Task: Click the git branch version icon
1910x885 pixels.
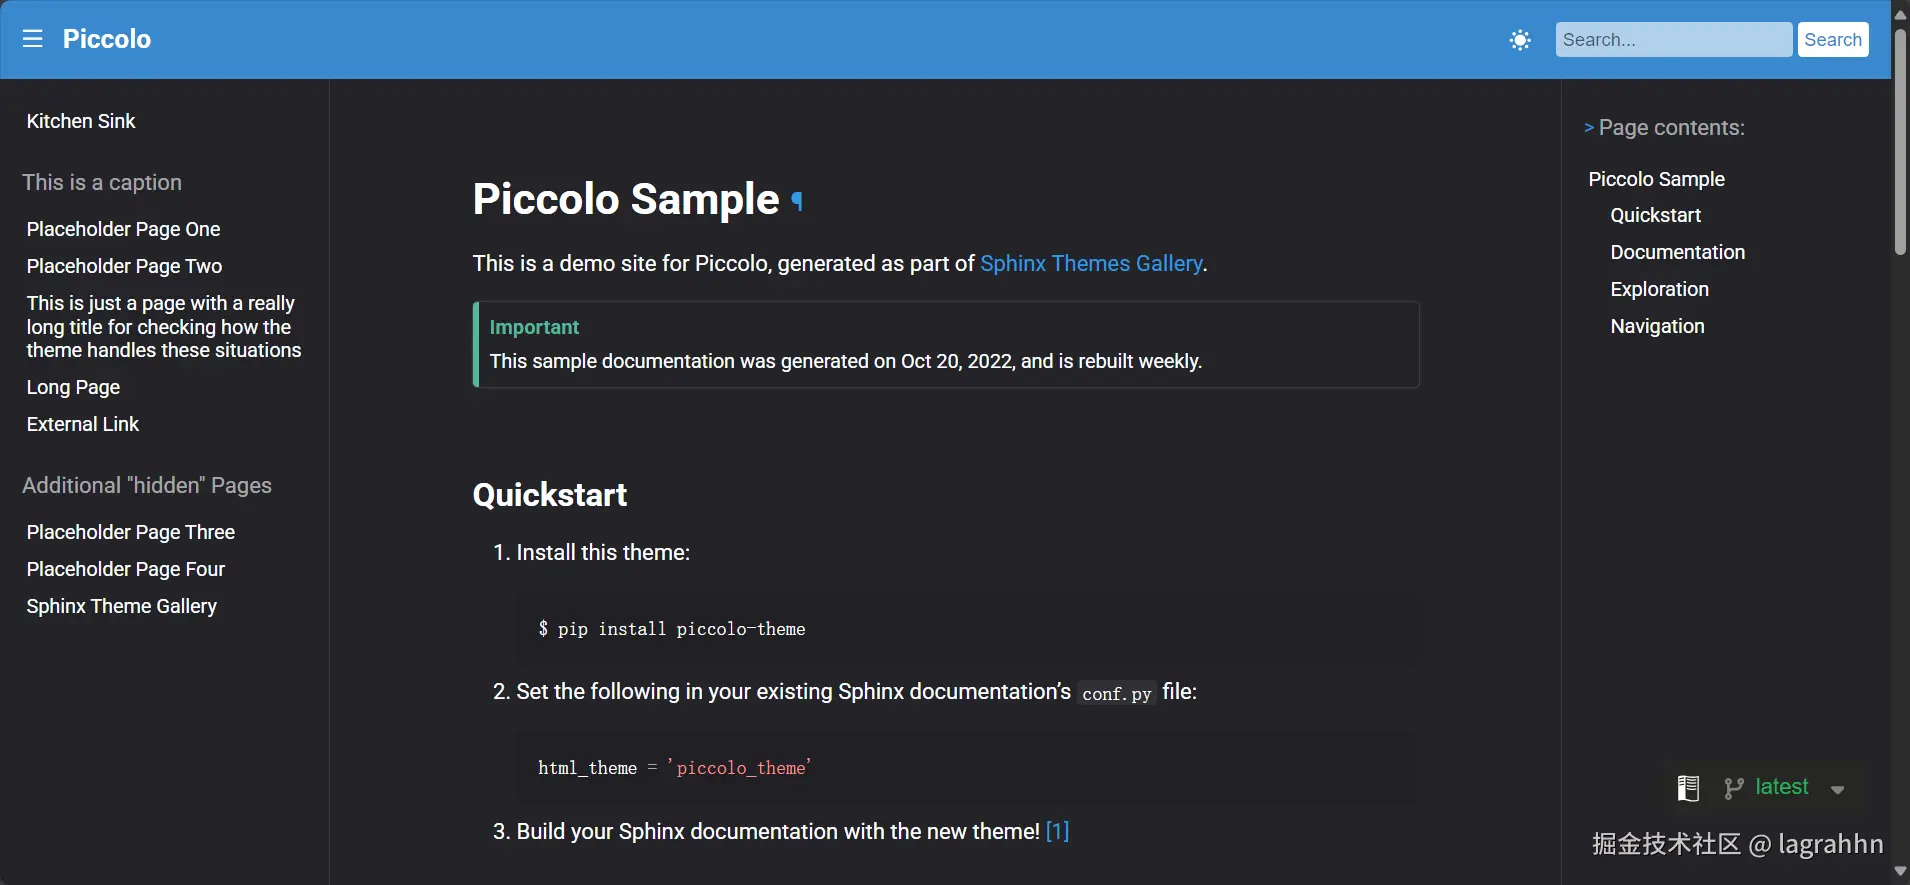Action: tap(1734, 788)
